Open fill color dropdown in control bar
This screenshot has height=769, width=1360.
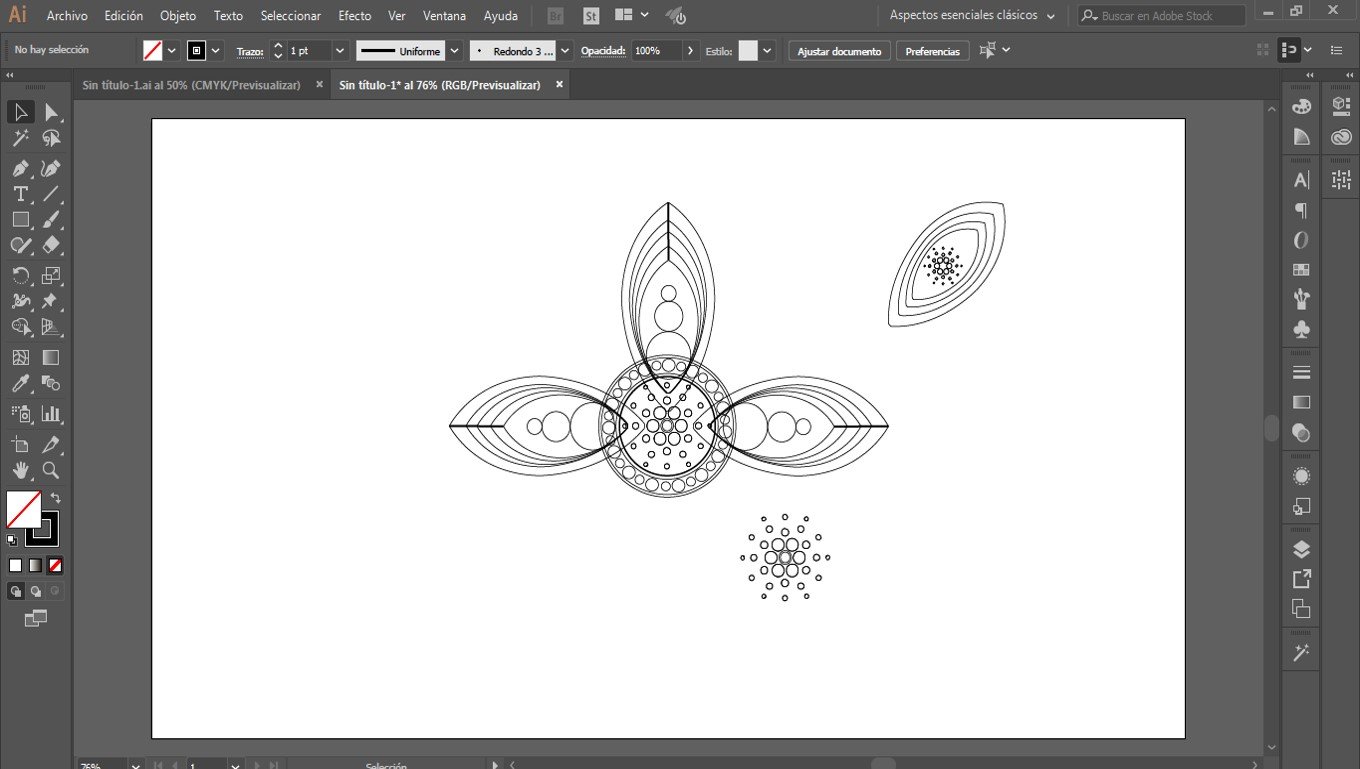click(172, 50)
